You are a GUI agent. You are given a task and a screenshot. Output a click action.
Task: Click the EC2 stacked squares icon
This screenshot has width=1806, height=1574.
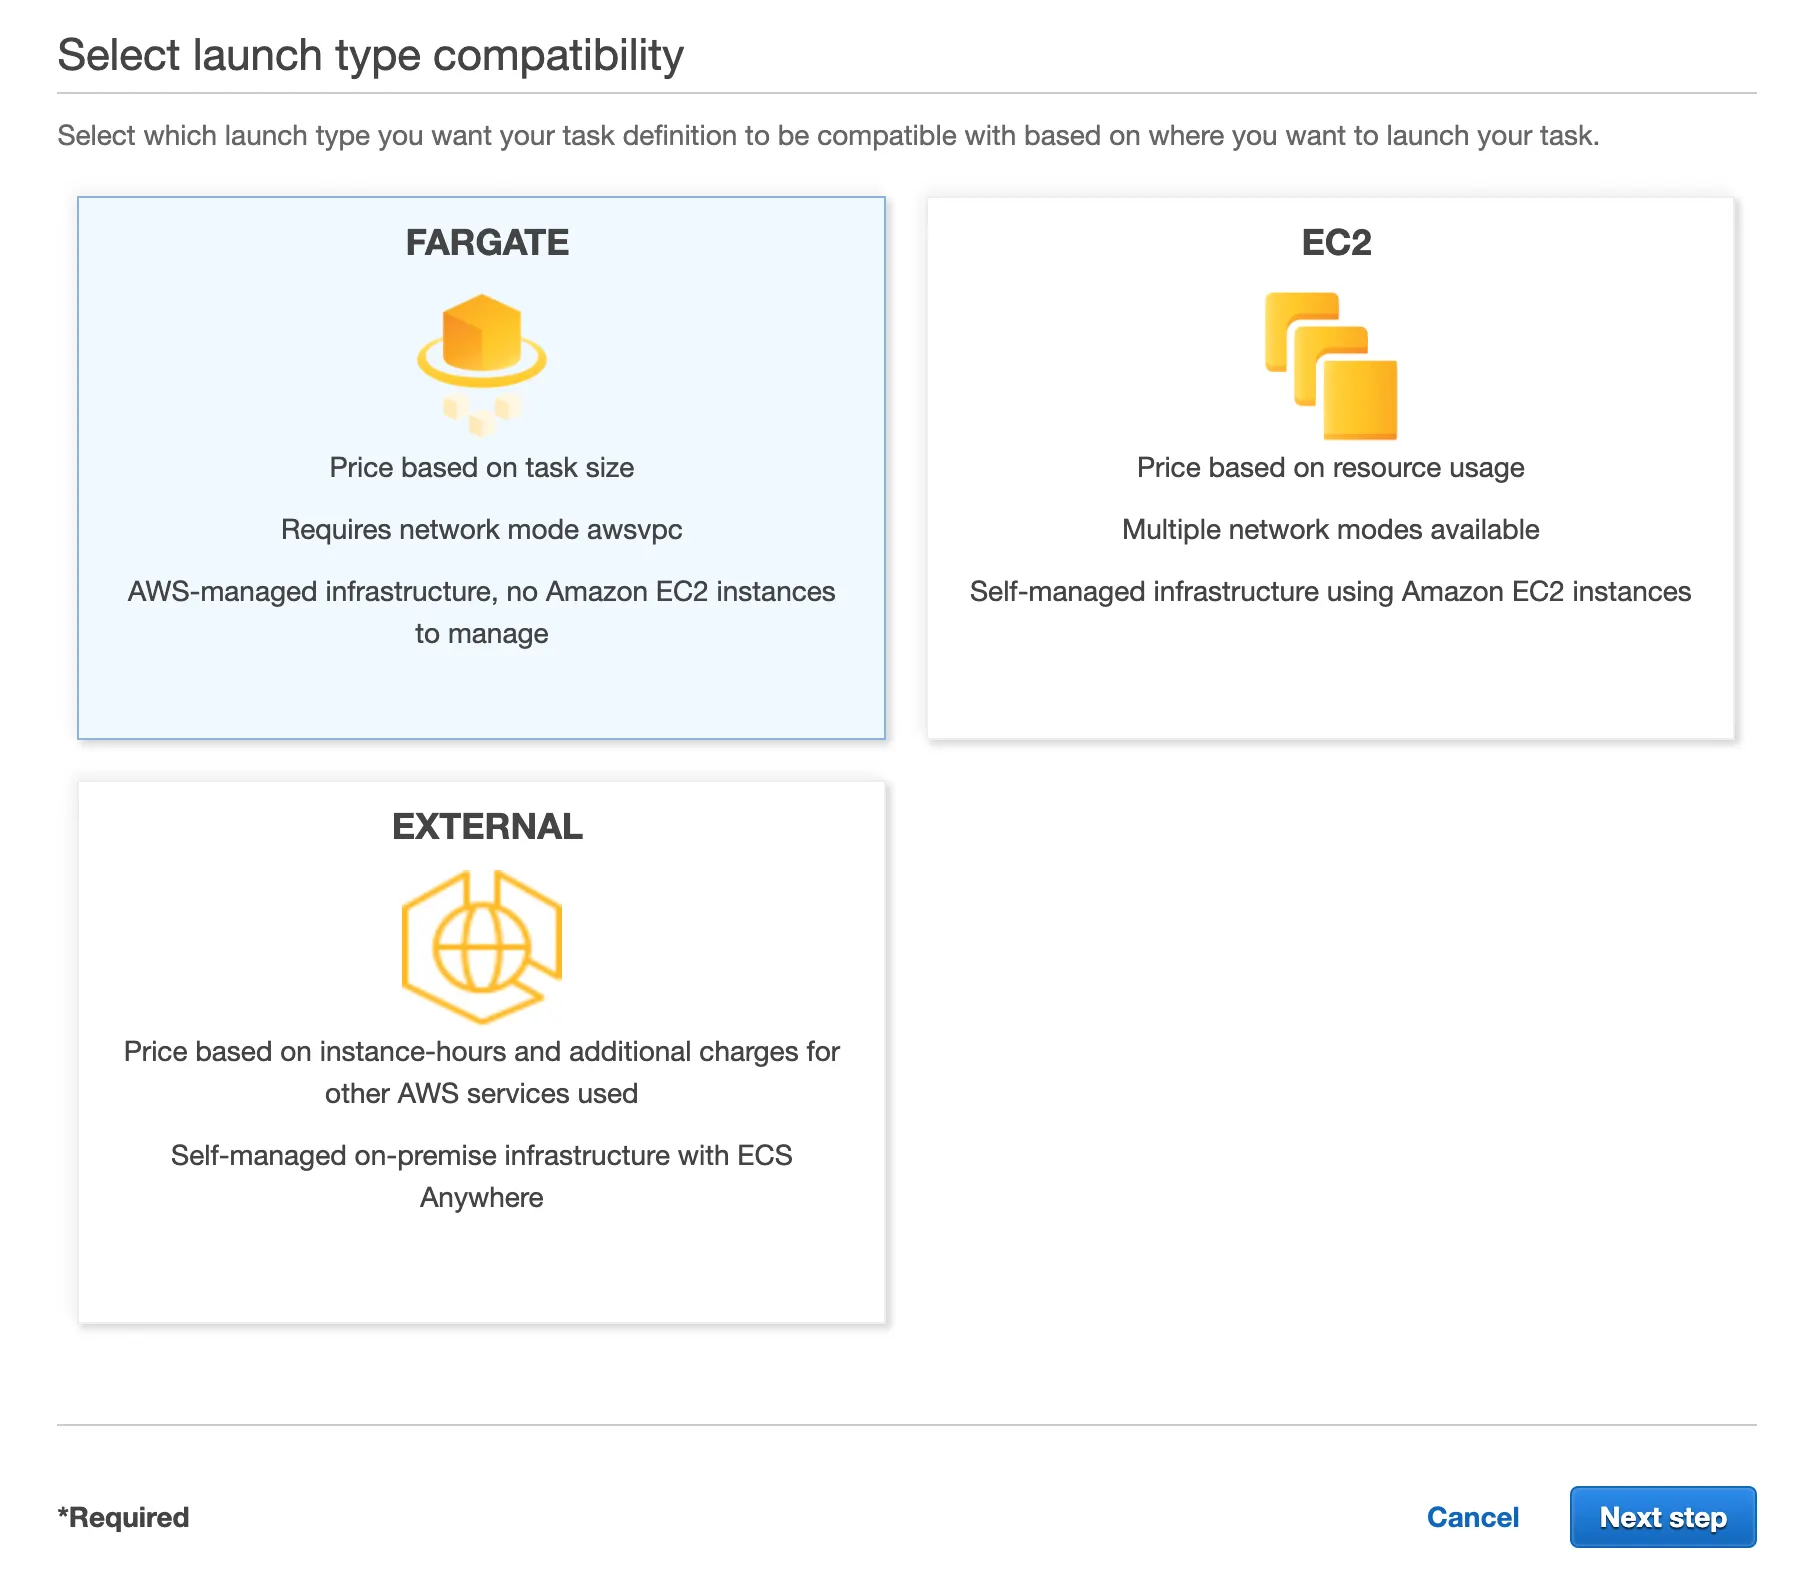1331,365
